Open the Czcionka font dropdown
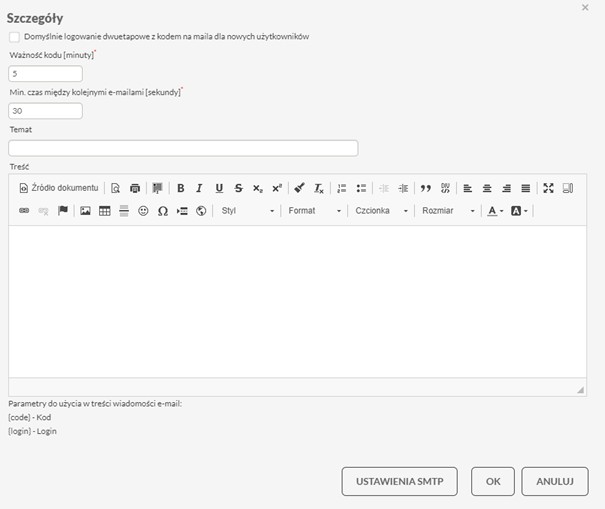Viewport: 605px width, 509px height. point(381,211)
